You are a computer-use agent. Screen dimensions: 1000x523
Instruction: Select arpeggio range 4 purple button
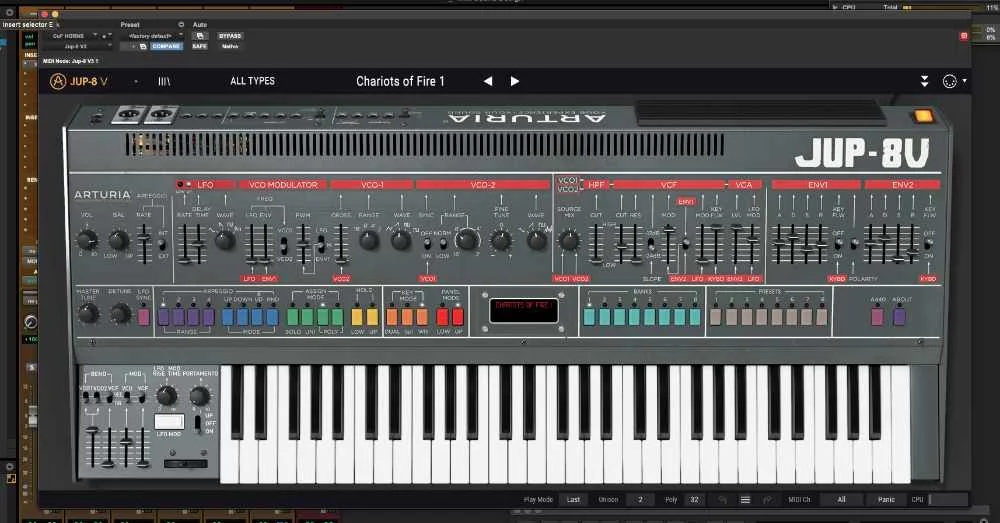(209, 316)
